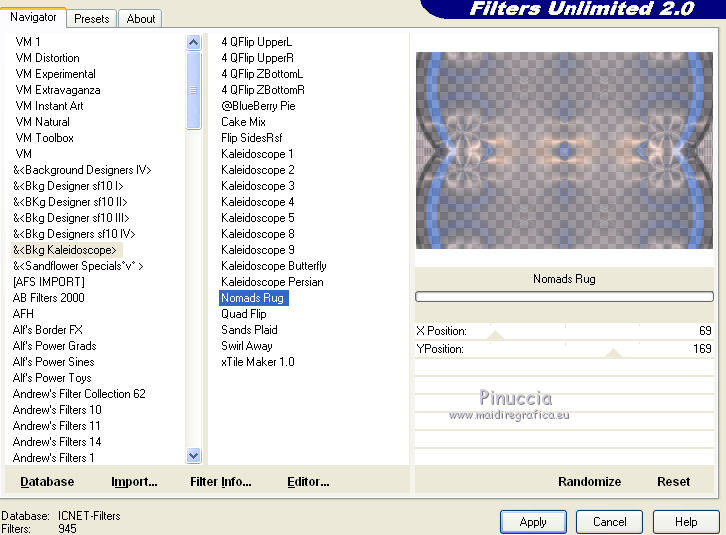Choose 4 QFlip ZBottomL filter
726x535 pixels.
(x=262, y=74)
